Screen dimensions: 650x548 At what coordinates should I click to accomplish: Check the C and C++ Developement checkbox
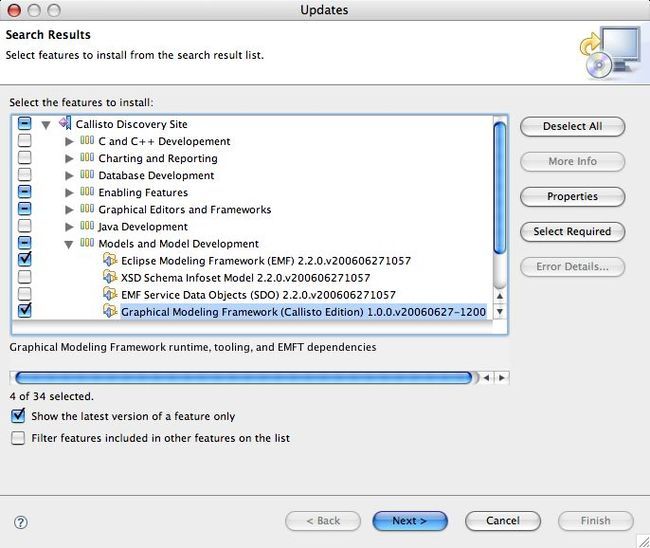coord(24,140)
